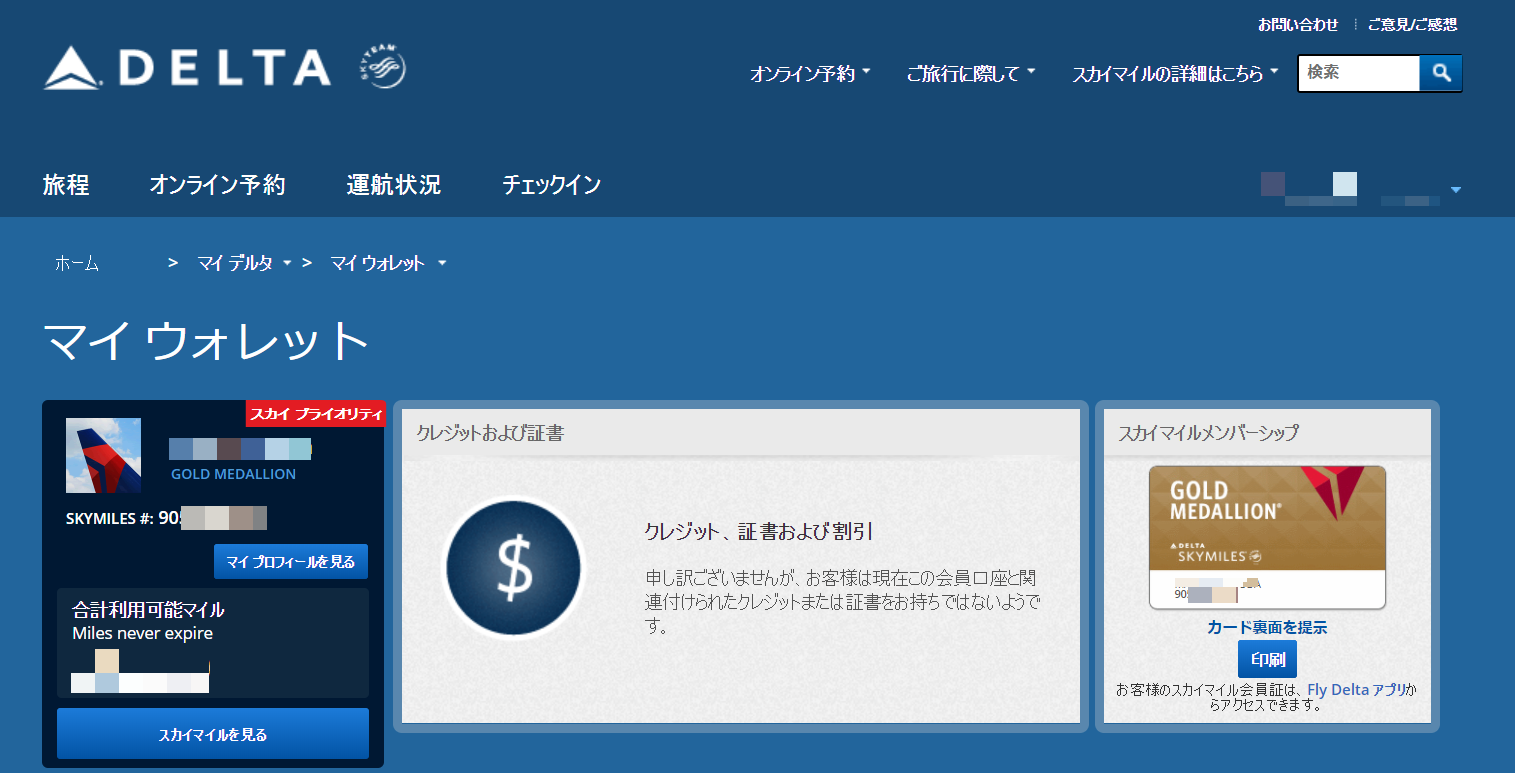This screenshot has width=1515, height=773.
Task: Click the 検索 search input field
Action: (x=1359, y=73)
